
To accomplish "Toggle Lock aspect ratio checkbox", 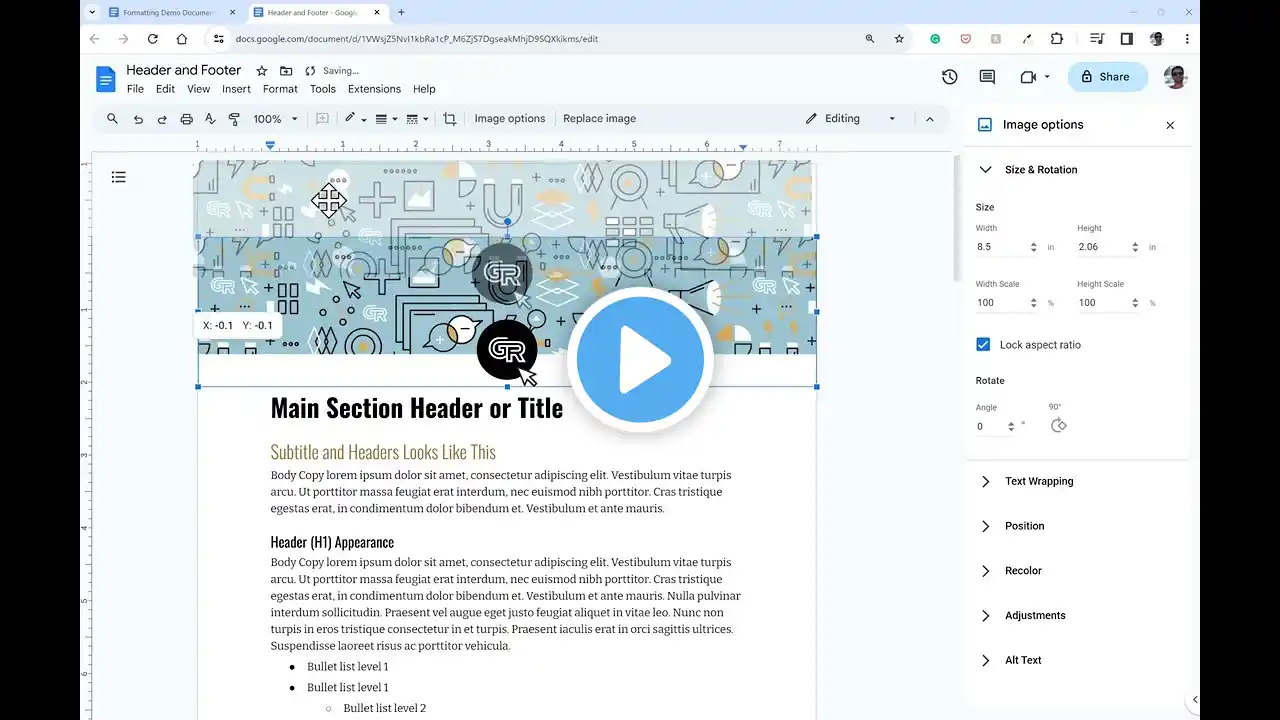I will (983, 344).
